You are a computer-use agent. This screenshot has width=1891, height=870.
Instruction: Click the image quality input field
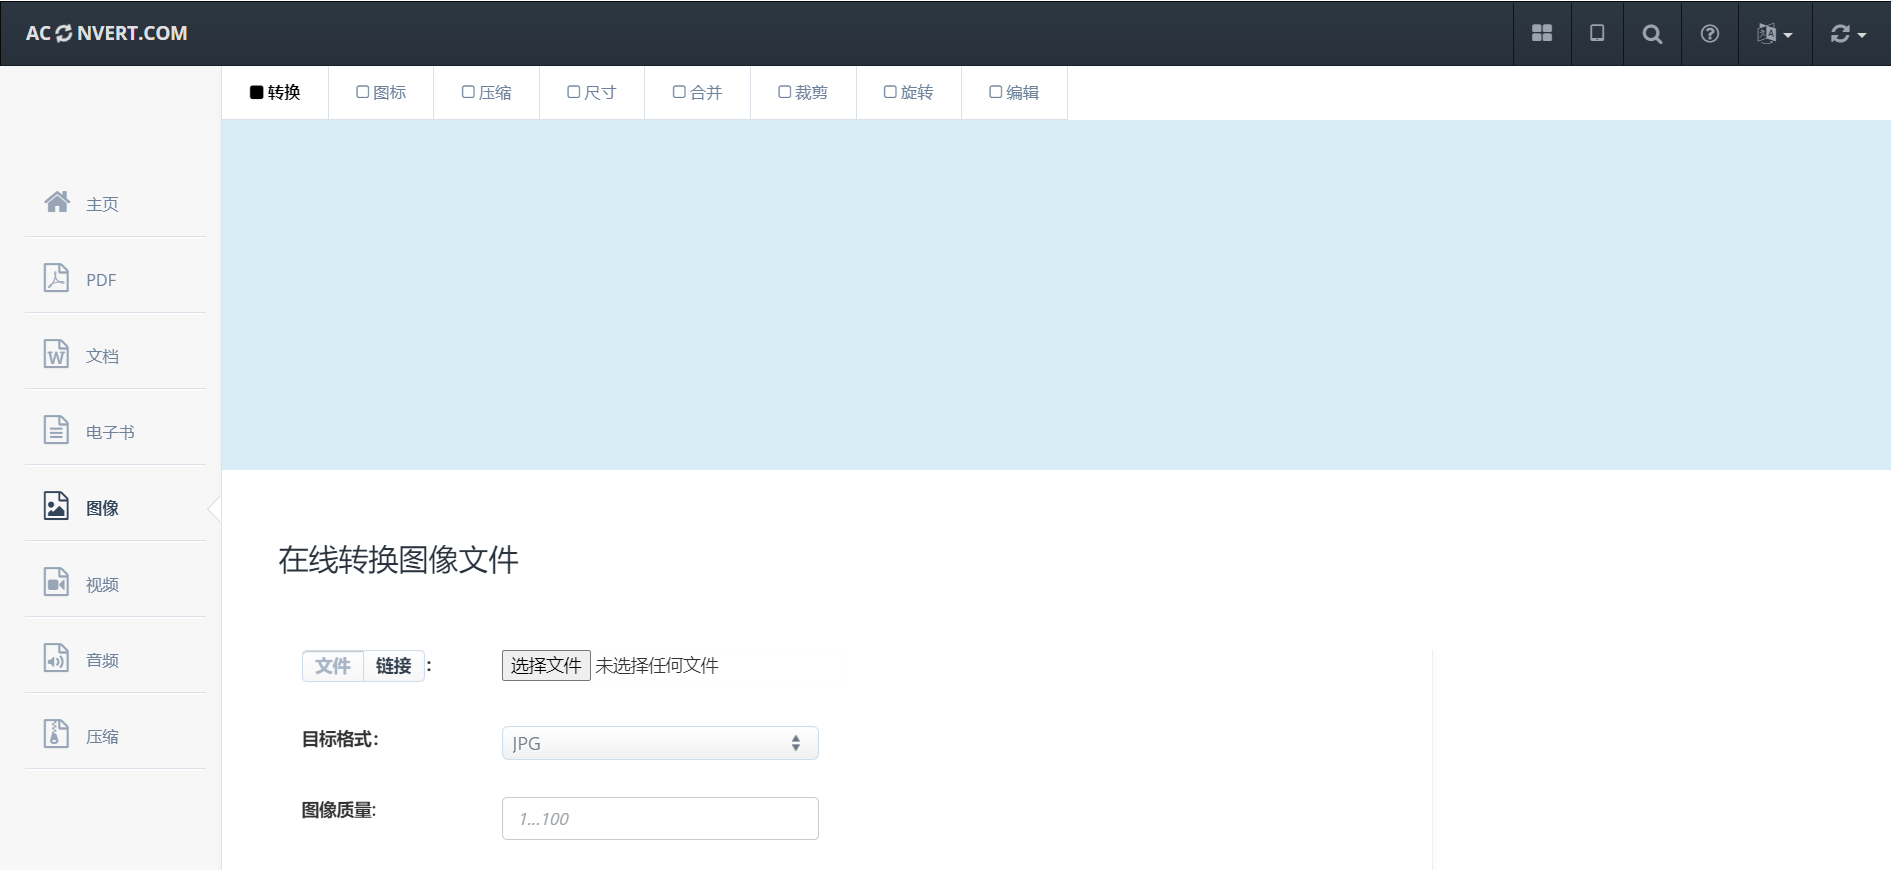(660, 818)
